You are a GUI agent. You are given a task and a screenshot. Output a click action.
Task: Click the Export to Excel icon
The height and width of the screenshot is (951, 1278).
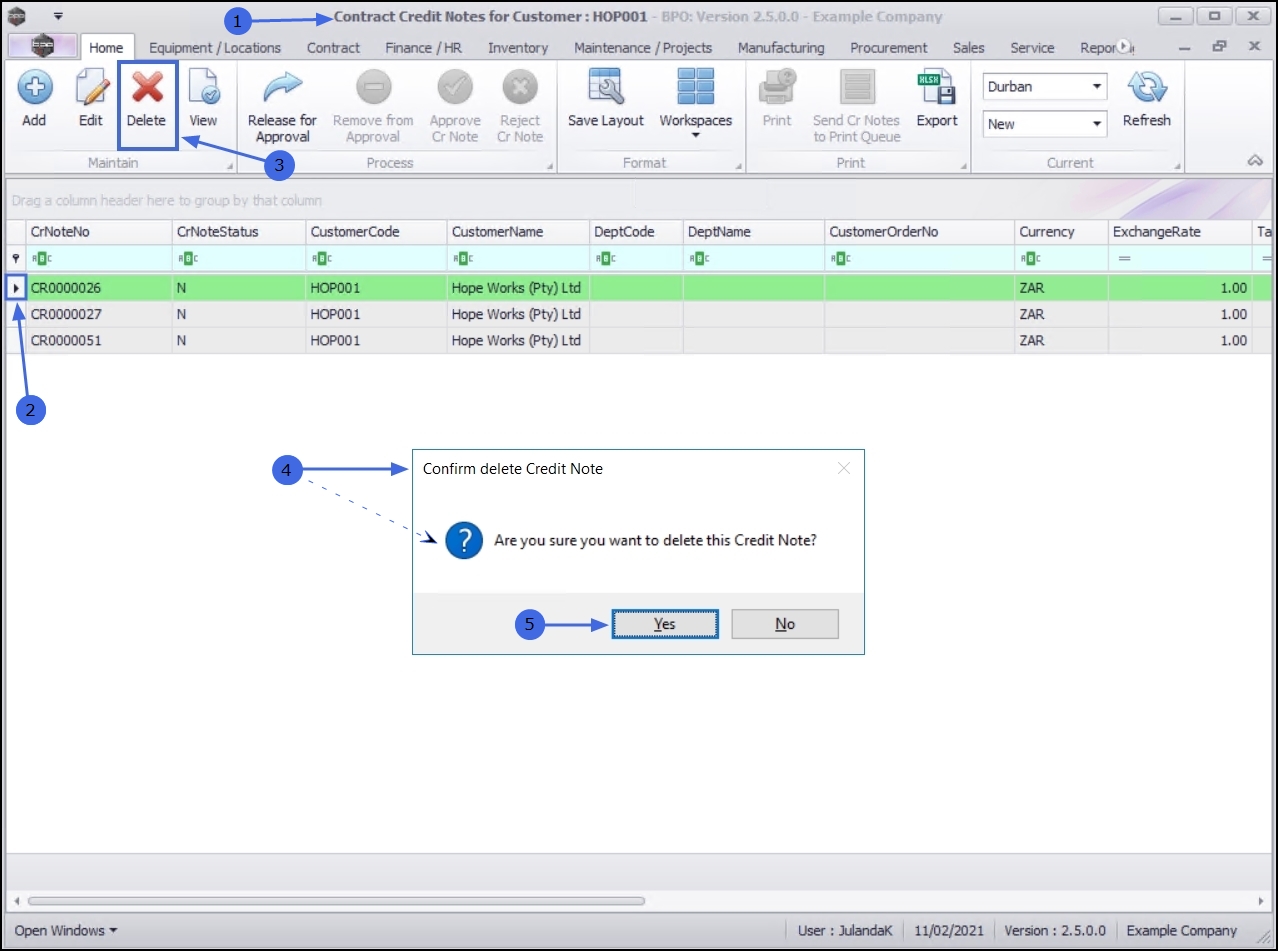[x=937, y=88]
